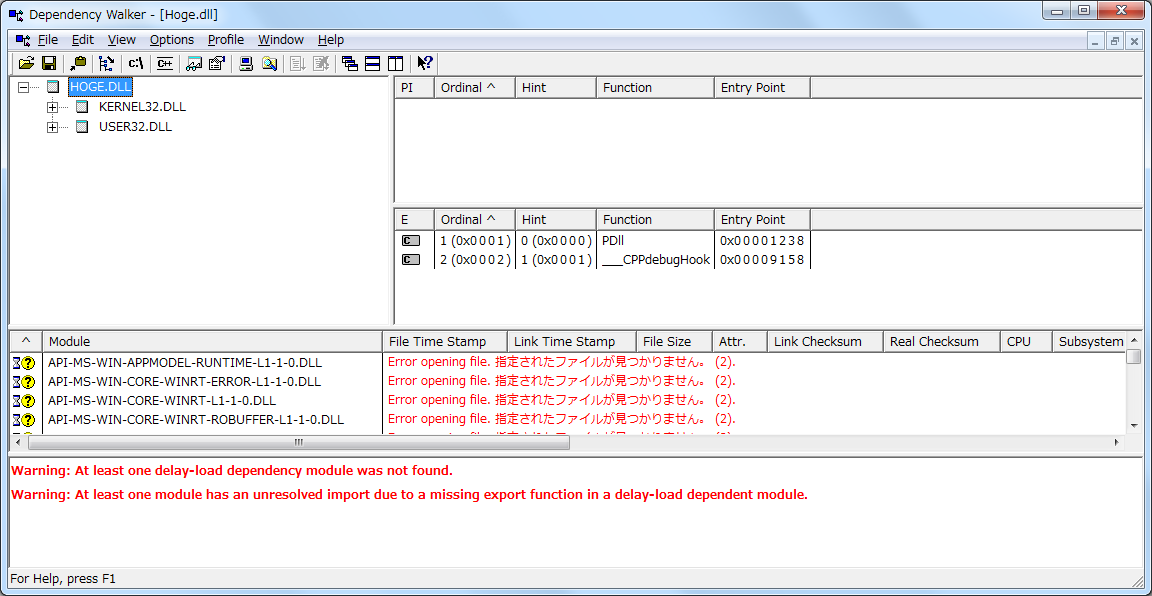Click the Cascade windows toolbar icon
Viewport: 1152px width, 596px height.
pos(350,63)
